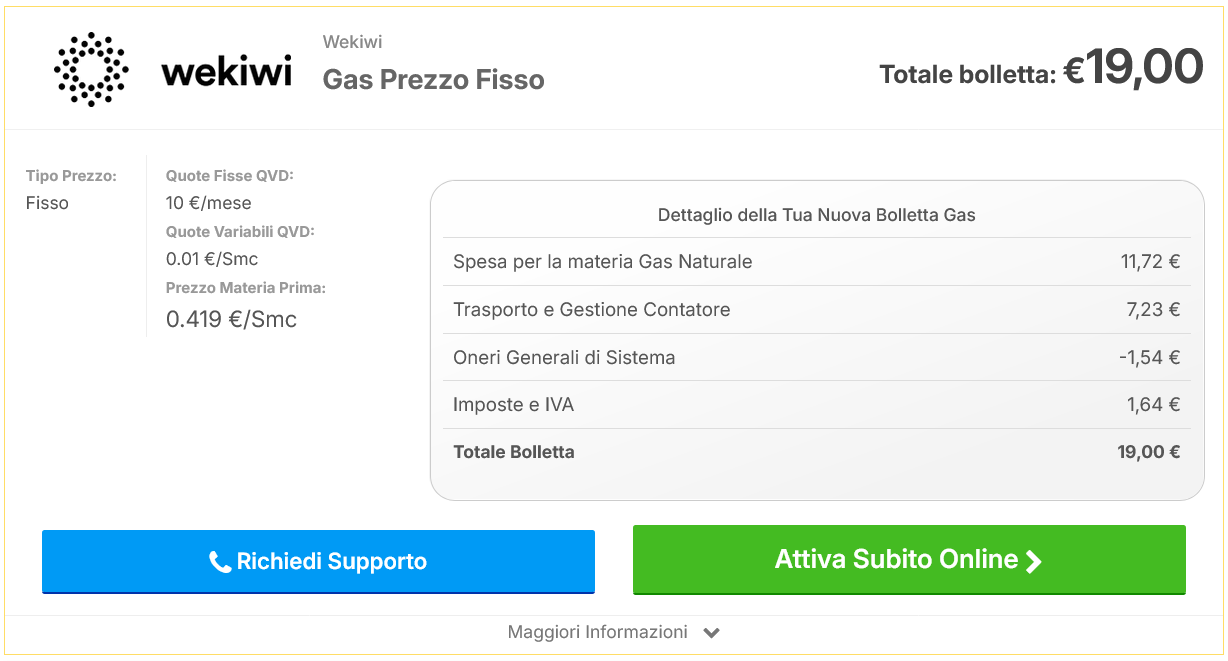The height and width of the screenshot is (661, 1228).
Task: Click the arrow icon on Attiva button
Action: (x=1034, y=561)
